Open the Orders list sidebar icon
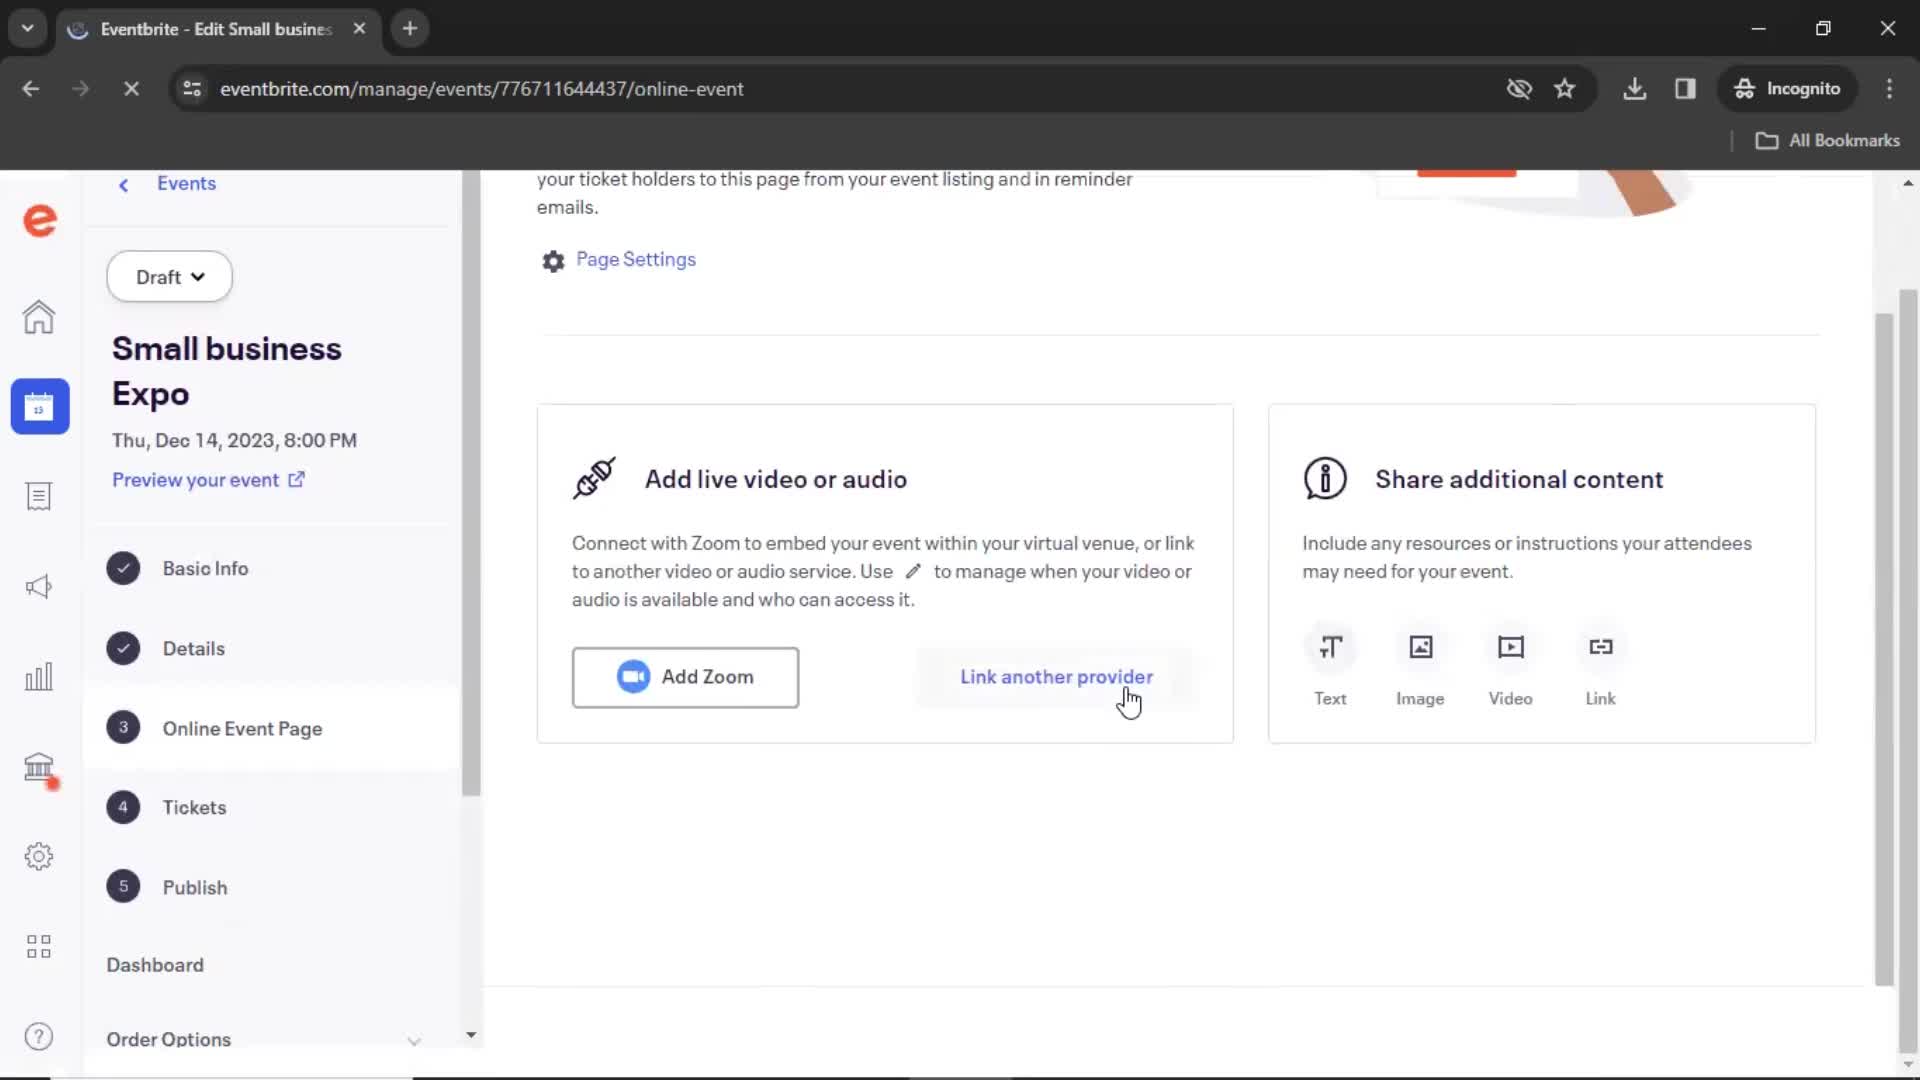The image size is (1920, 1080). [39, 497]
